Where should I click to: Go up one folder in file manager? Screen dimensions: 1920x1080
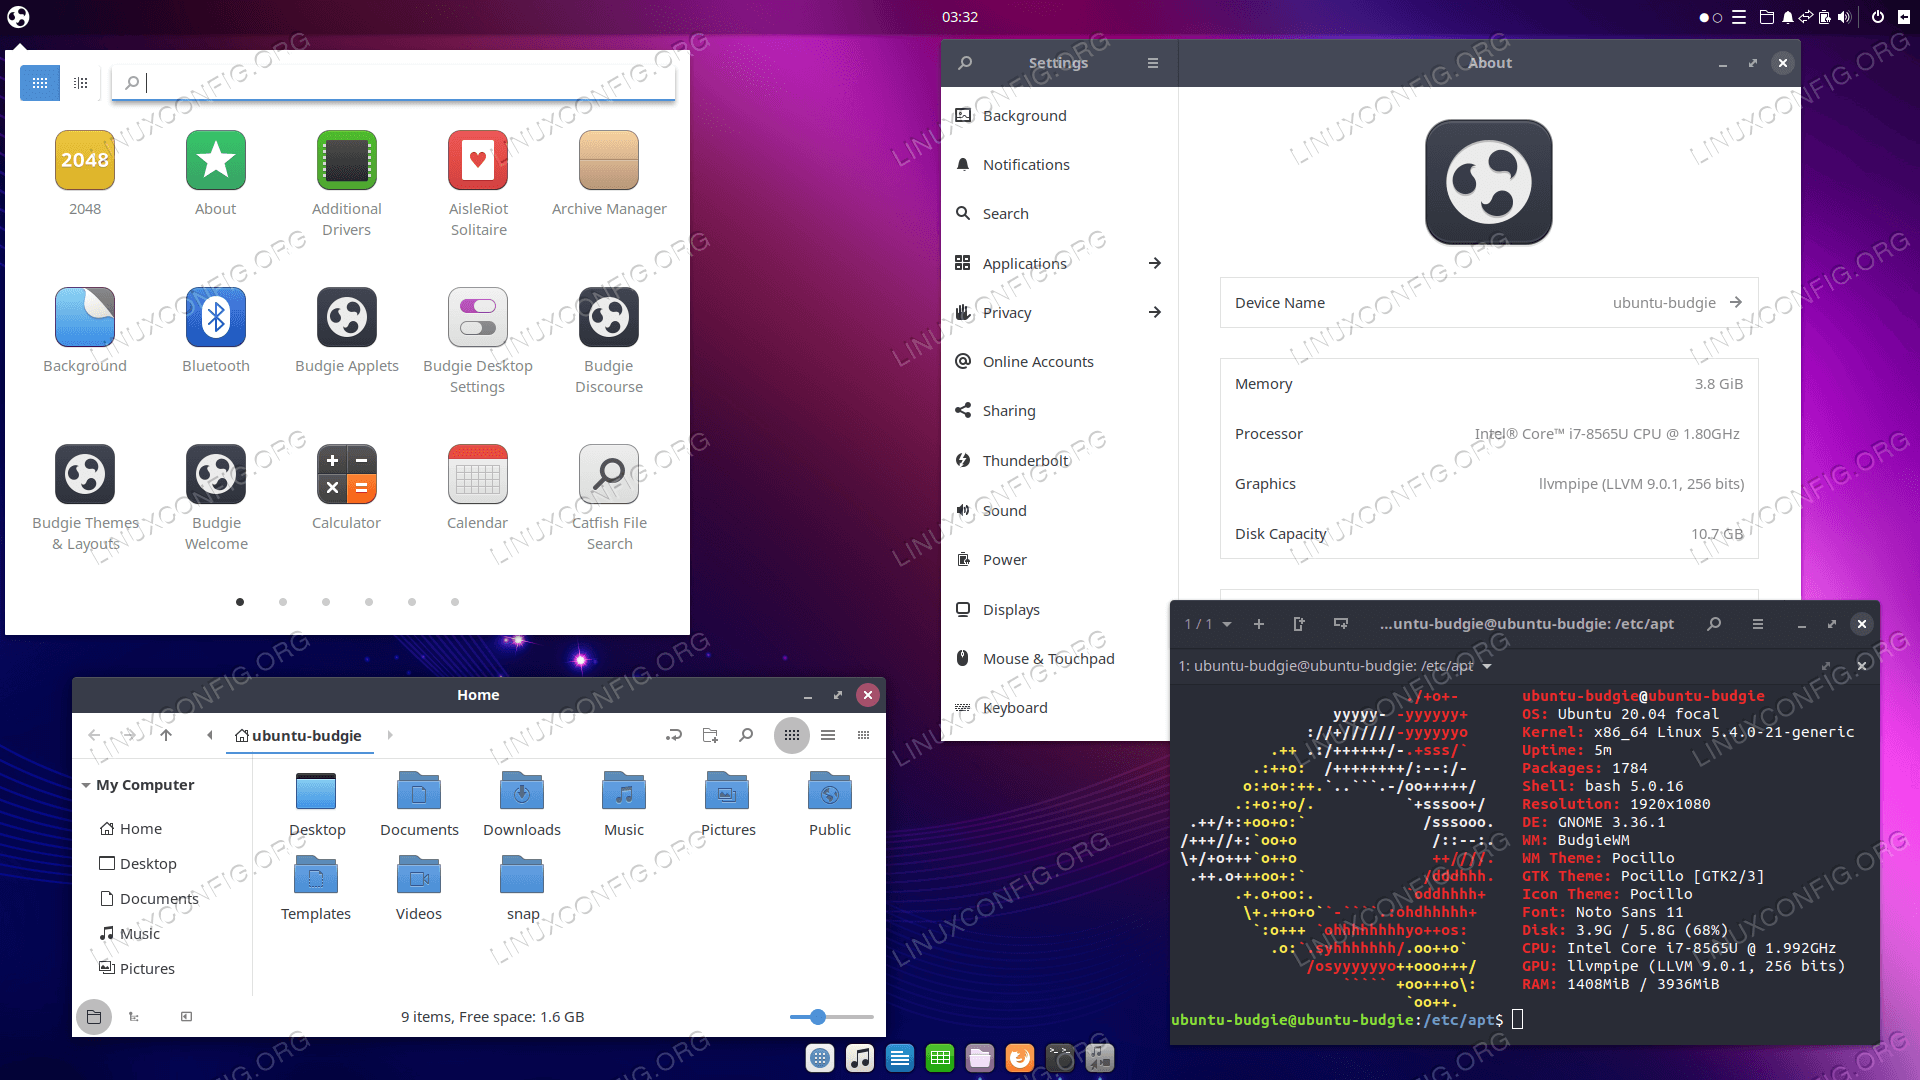tap(166, 735)
